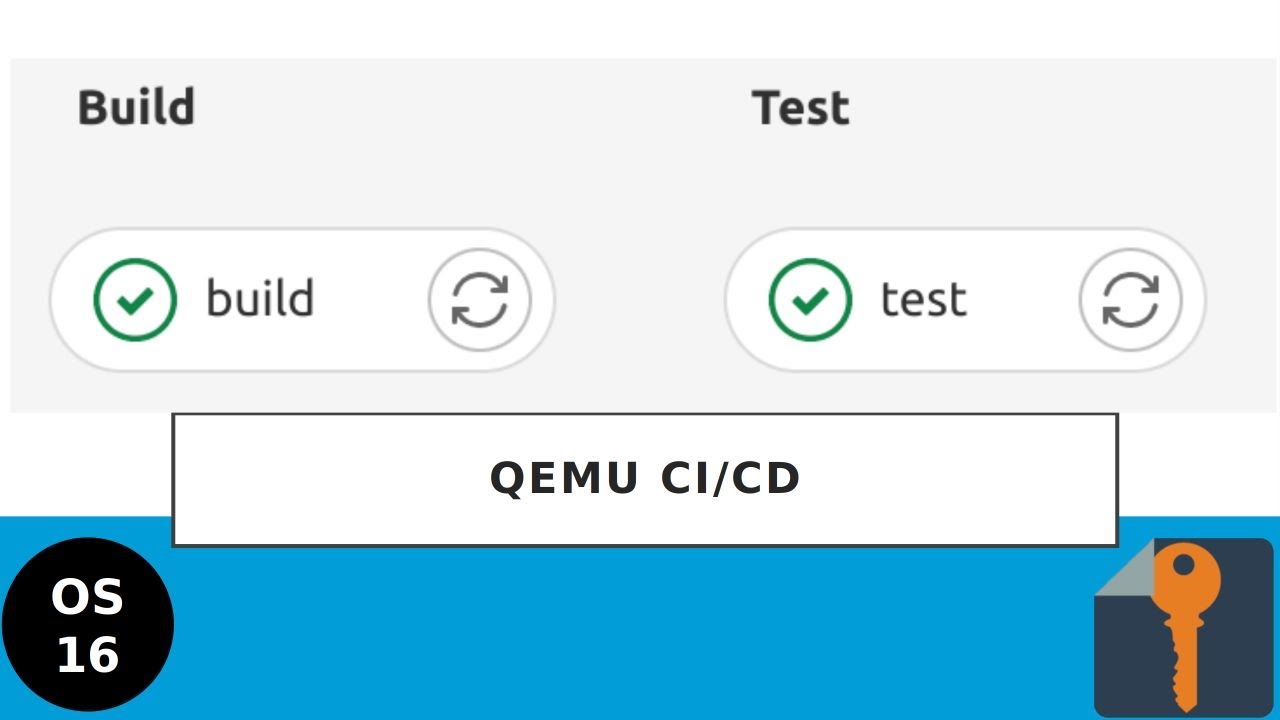This screenshot has height=720, width=1280.
Task: Click the retry icon on test job
Action: (1131, 300)
